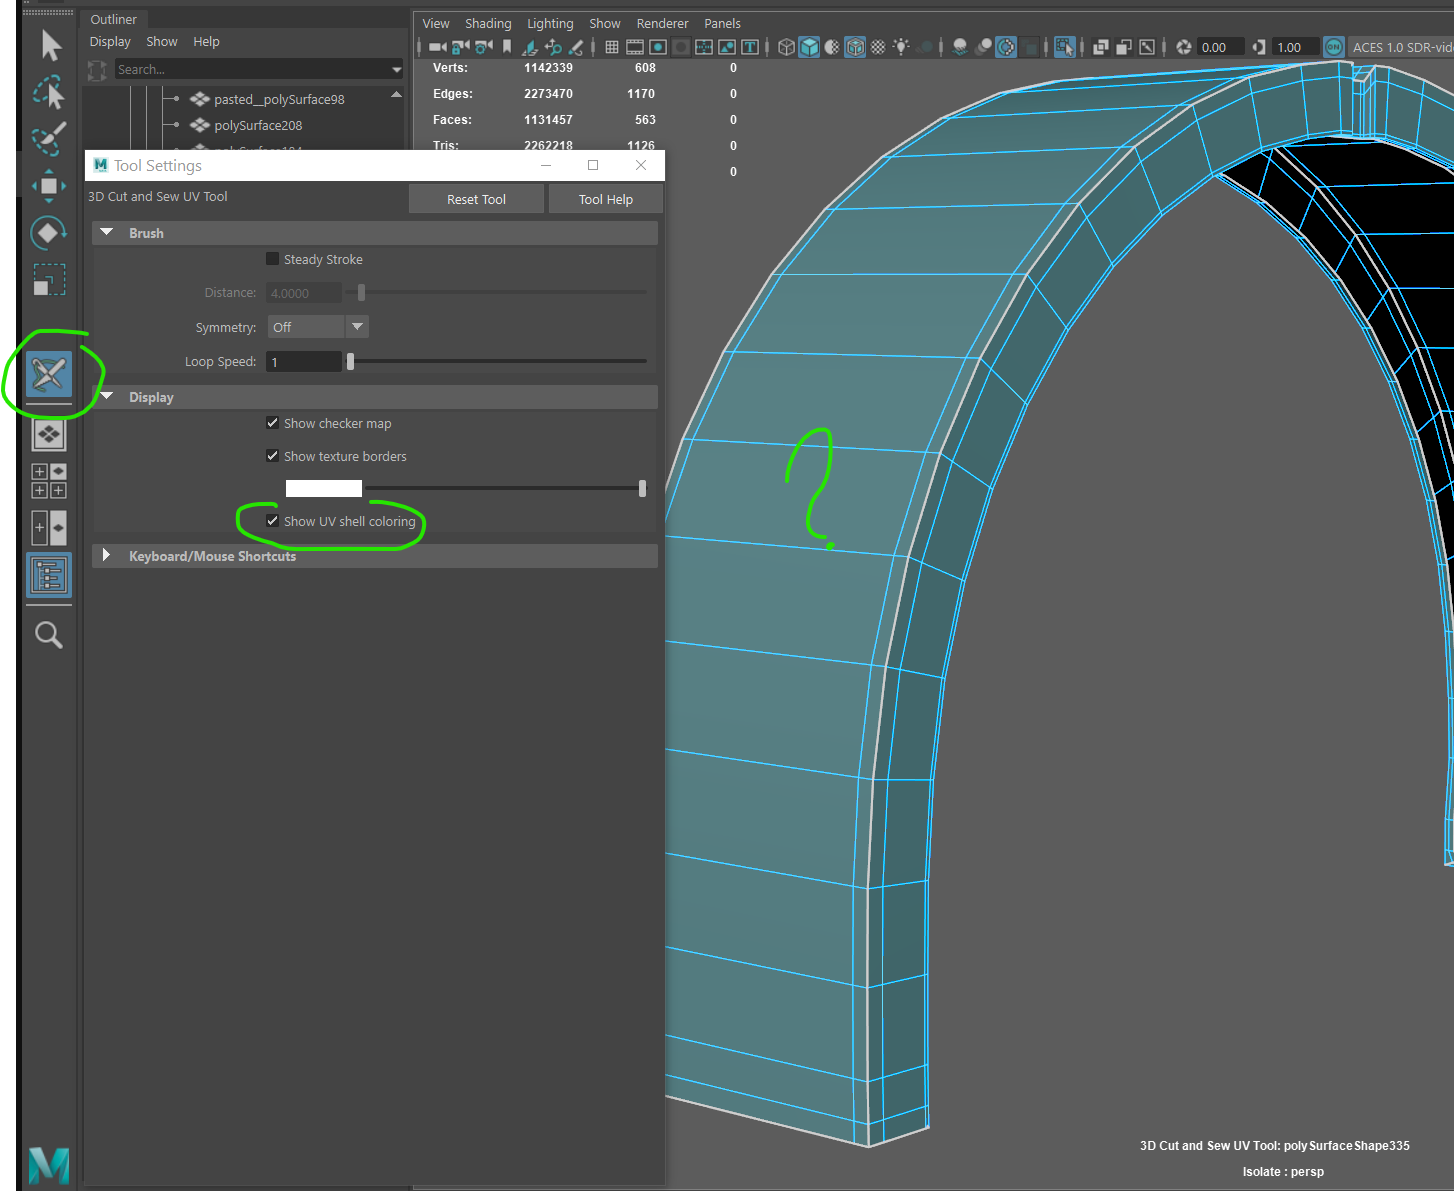Open the Renderer panel menu
The image size is (1454, 1191).
click(x=662, y=23)
